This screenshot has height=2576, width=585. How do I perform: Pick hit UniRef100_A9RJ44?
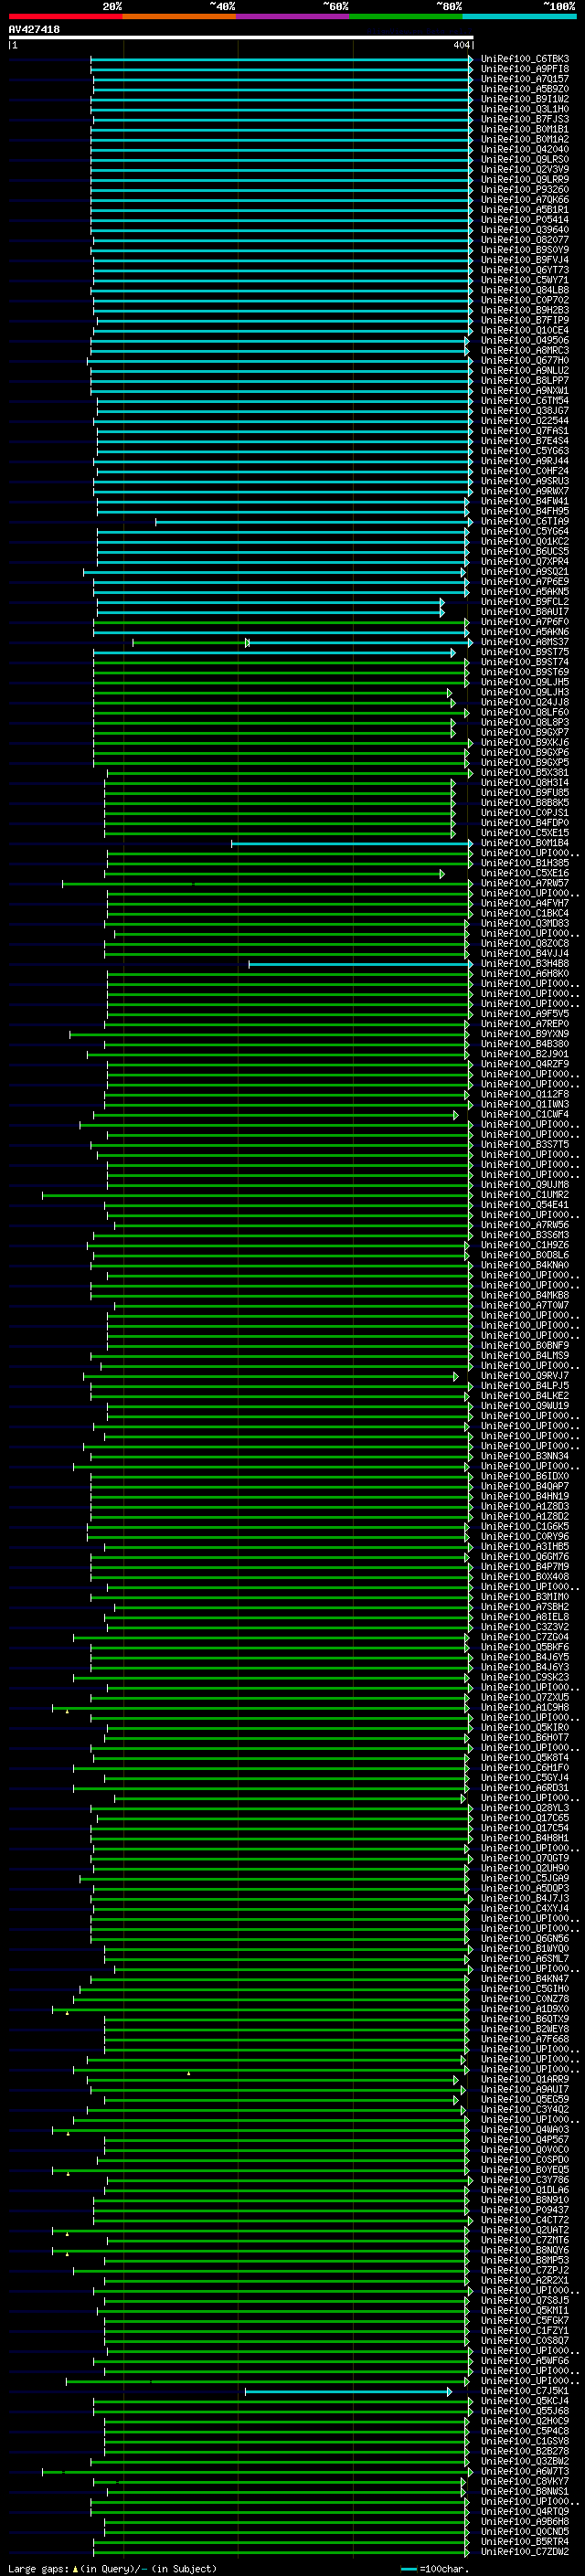tap(525, 461)
